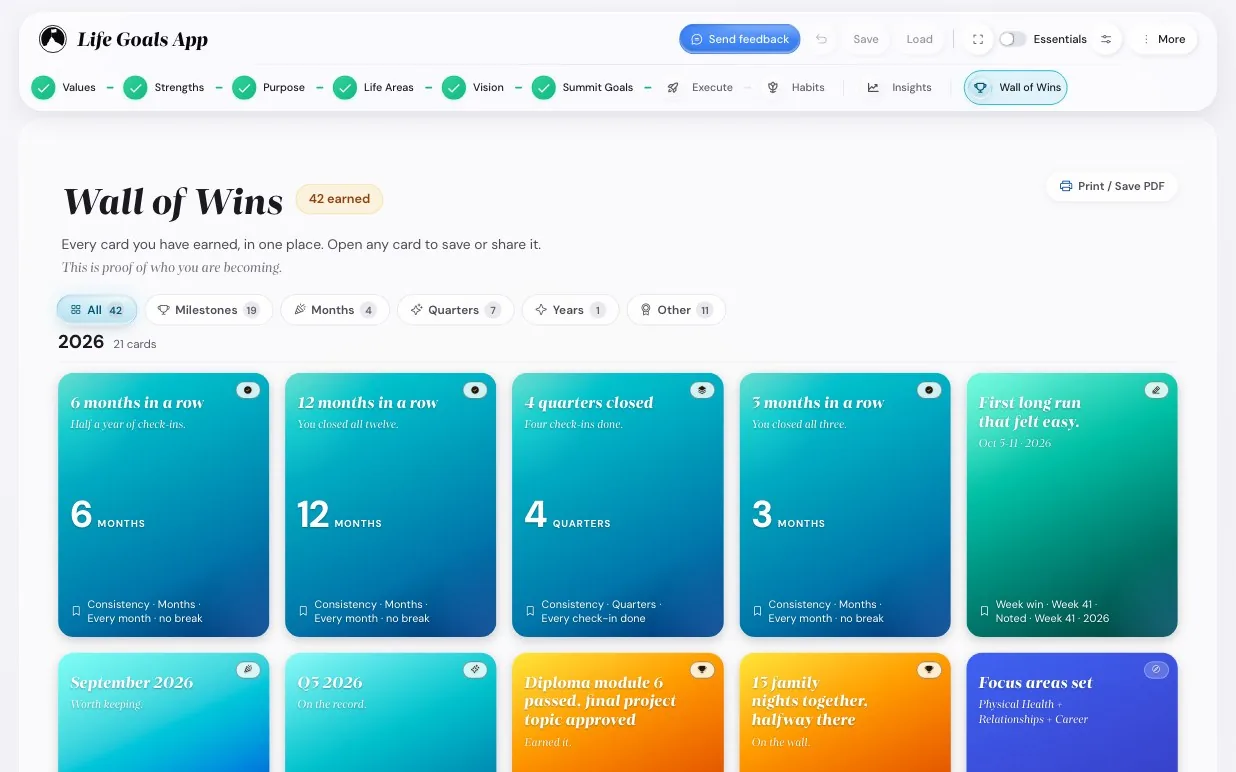Click the Purpose step green checkmark
Screen dimensions: 1236x772
tap(244, 88)
